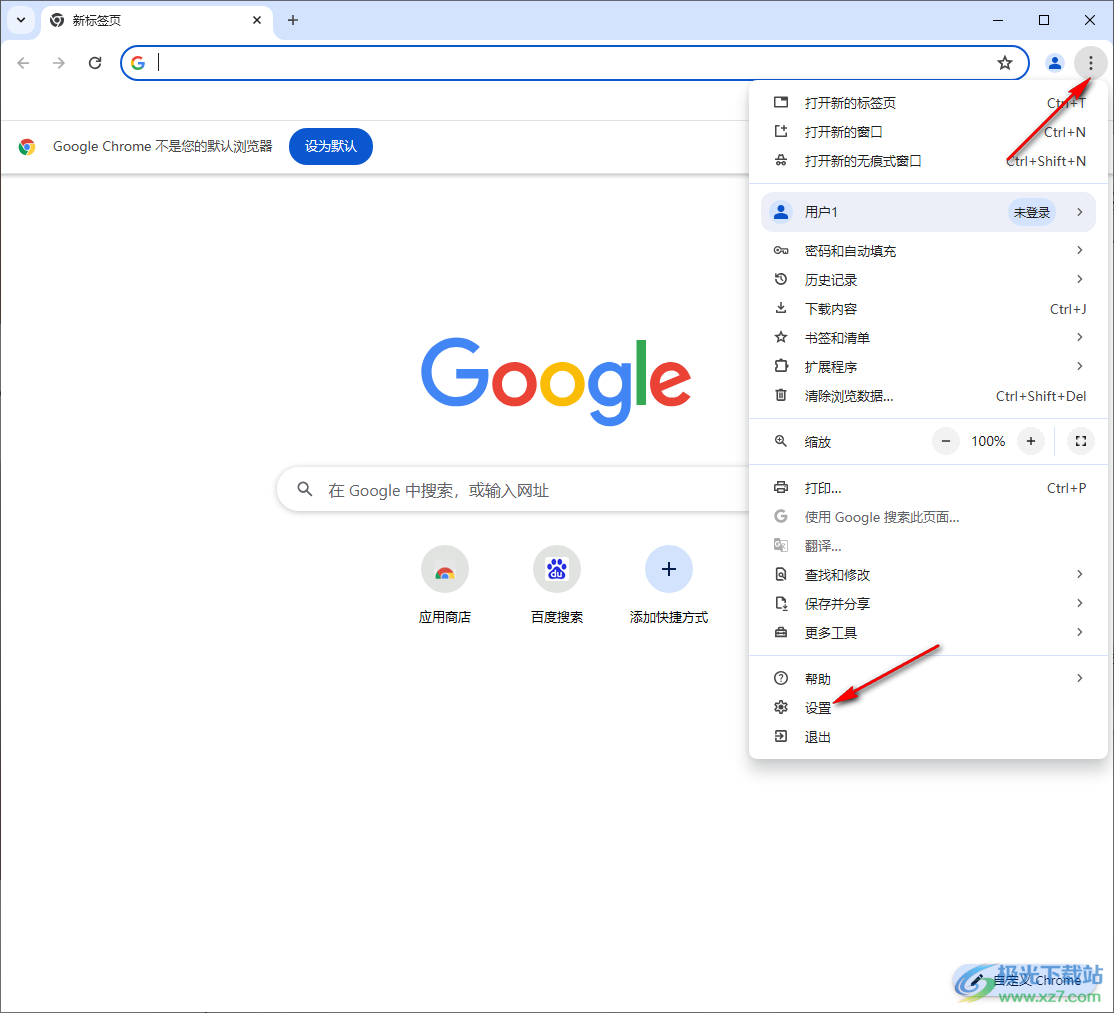Image resolution: width=1114 pixels, height=1013 pixels.
Task: Click 设为默认 button
Action: (330, 146)
